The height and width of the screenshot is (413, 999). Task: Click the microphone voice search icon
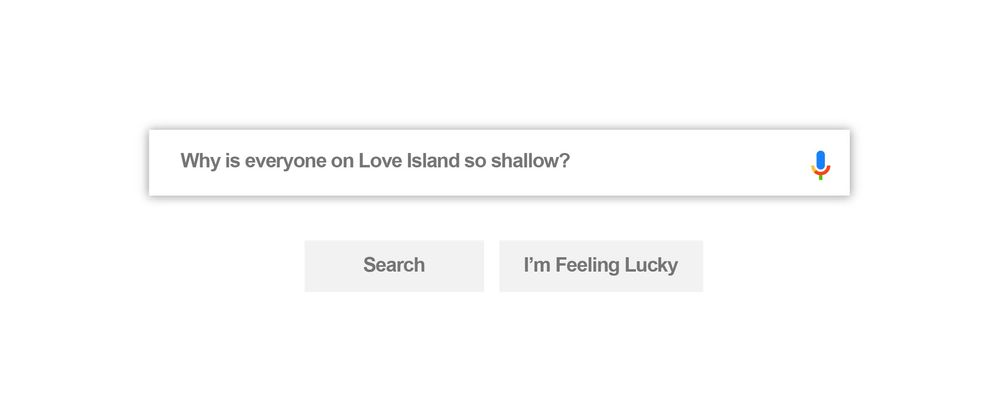click(820, 164)
